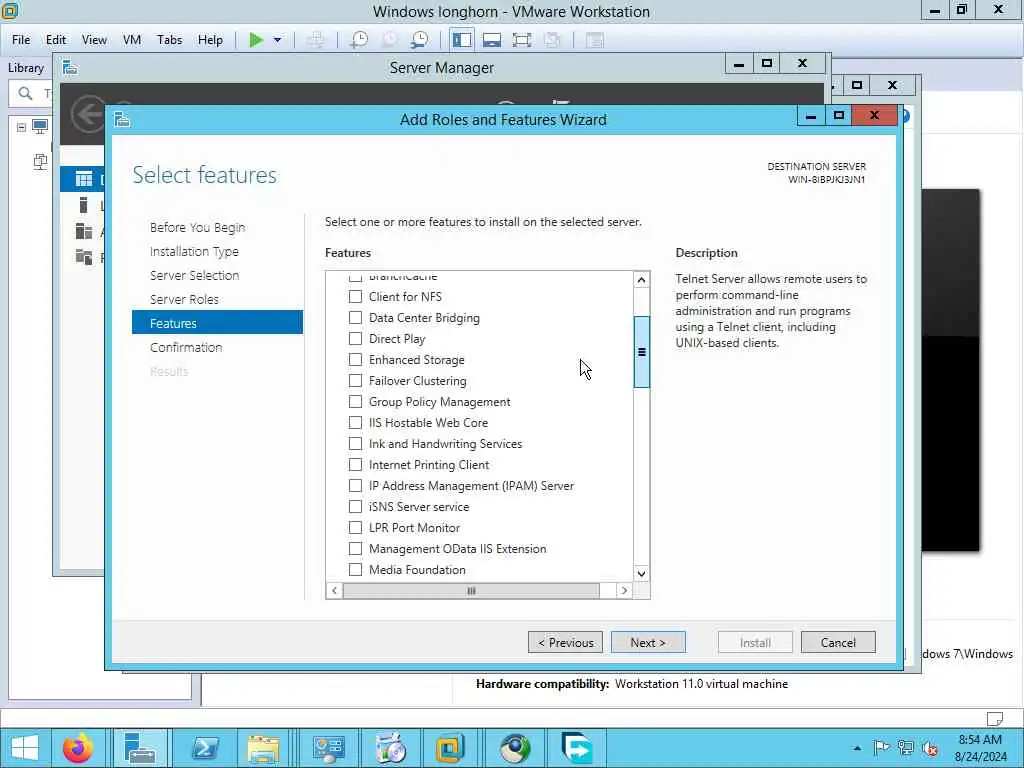Open the View menu in VMware
This screenshot has width=1024, height=768.
coord(94,40)
